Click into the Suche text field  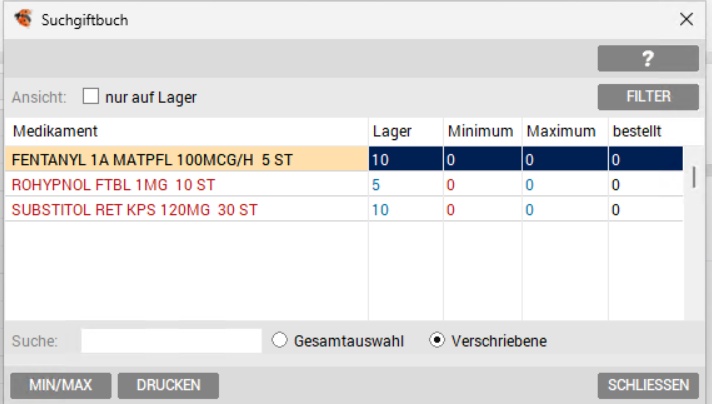pyautogui.click(x=171, y=341)
